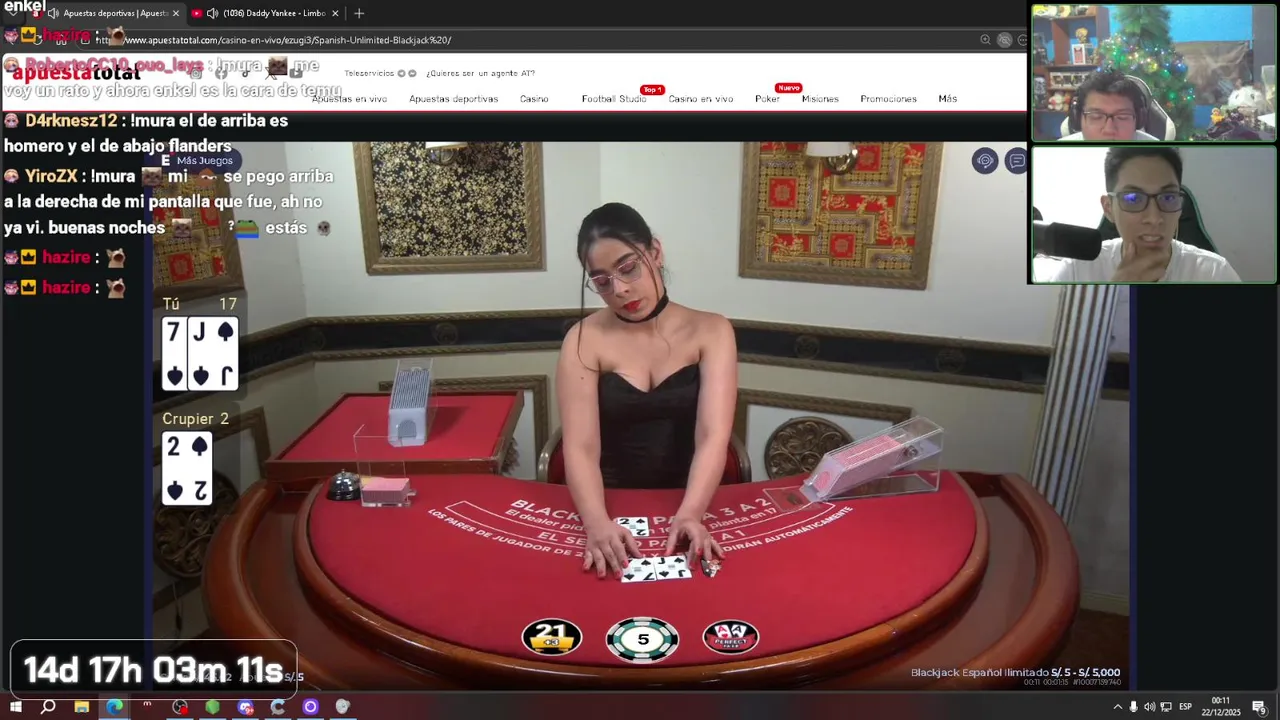Click the Teleservicios link
Screen dimensions: 1280x720
point(369,73)
